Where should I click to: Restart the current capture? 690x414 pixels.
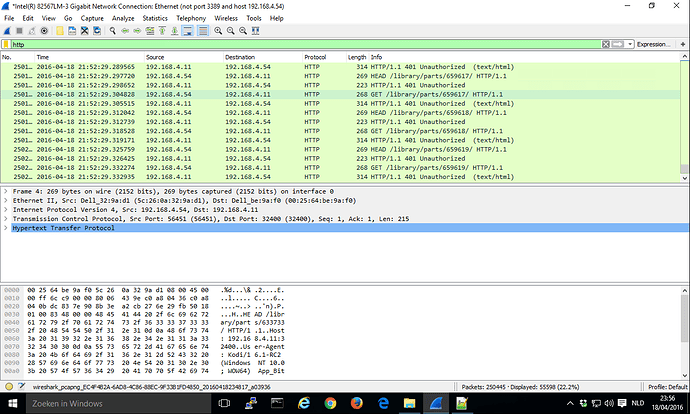(x=32, y=31)
